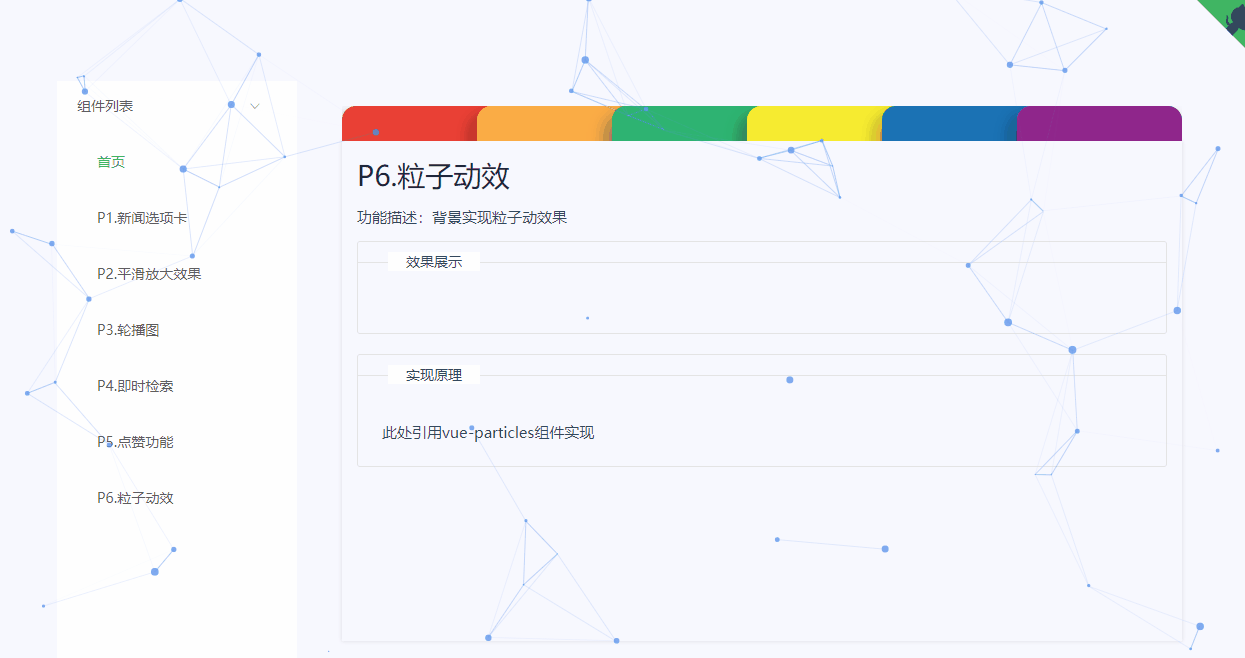Image resolution: width=1245 pixels, height=658 pixels.
Task: Click the 组件列表 submenu header
Action: 177,106
